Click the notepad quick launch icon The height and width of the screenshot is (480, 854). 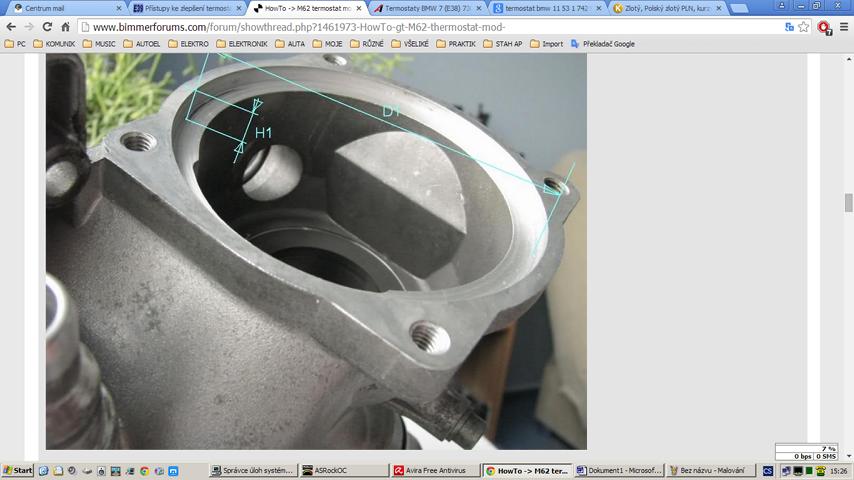pyautogui.click(x=58, y=471)
